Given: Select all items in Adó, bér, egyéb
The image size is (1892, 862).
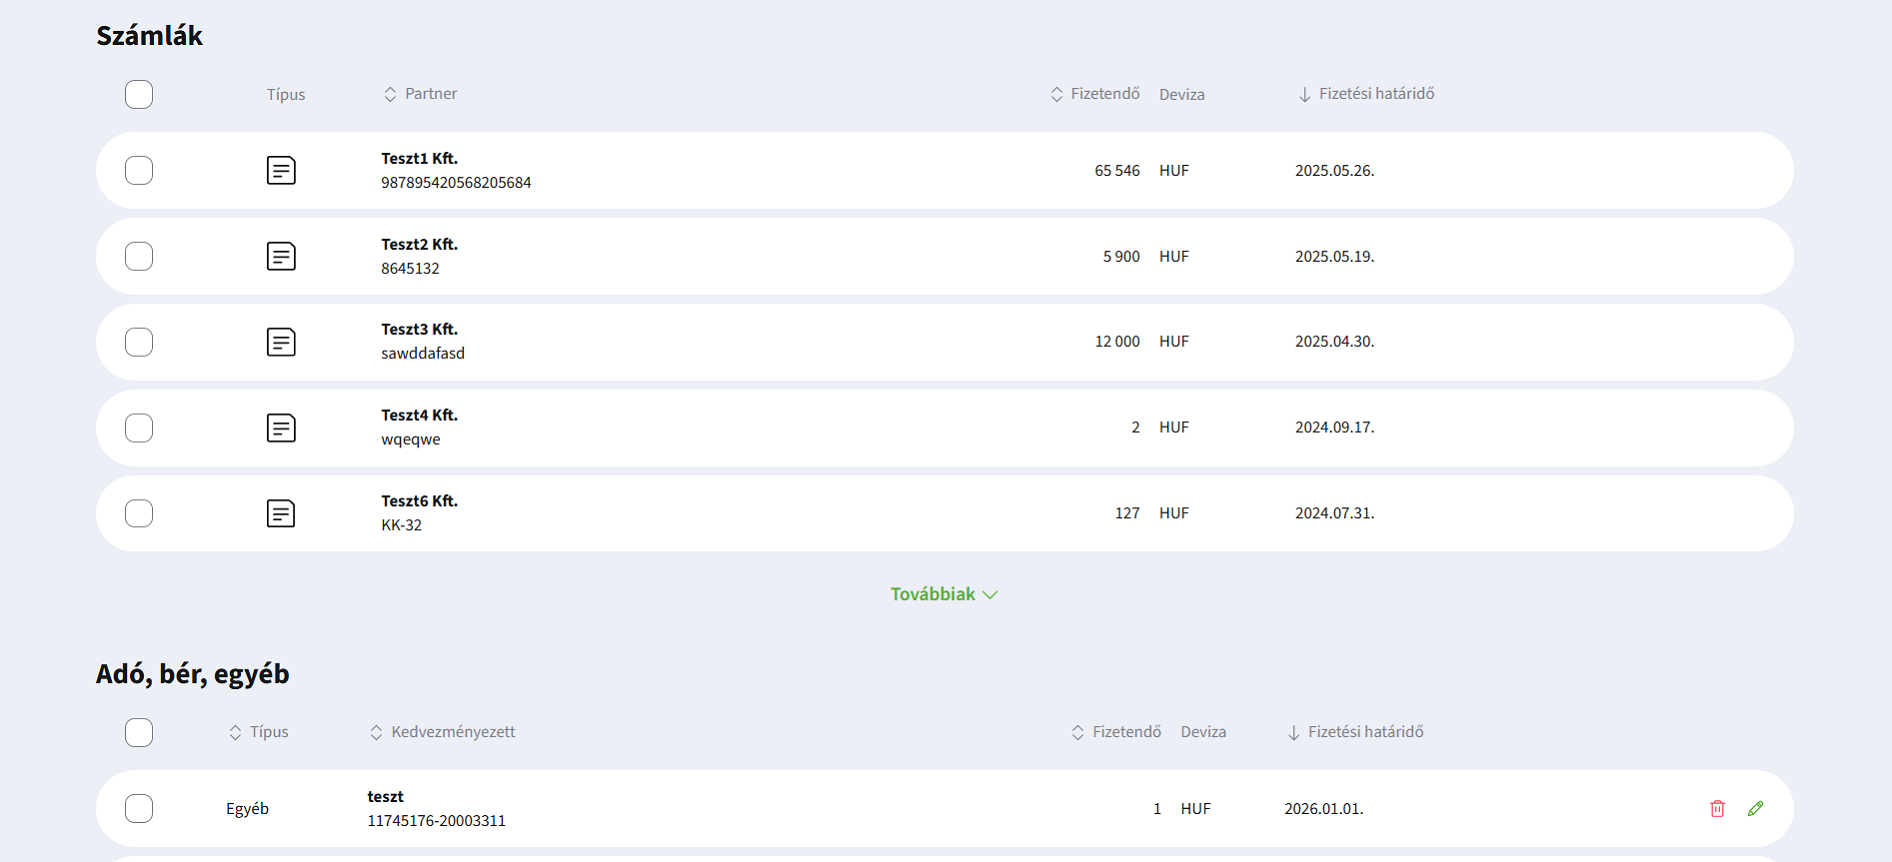Looking at the screenshot, I should tap(139, 732).
